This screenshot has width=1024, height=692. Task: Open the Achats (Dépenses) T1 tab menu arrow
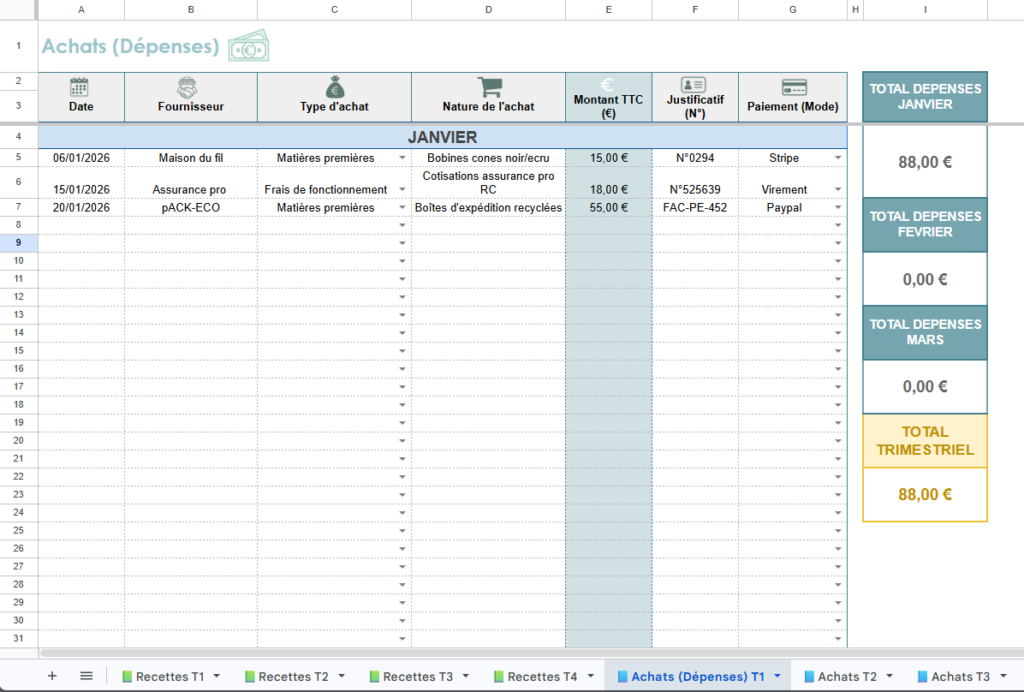[778, 676]
